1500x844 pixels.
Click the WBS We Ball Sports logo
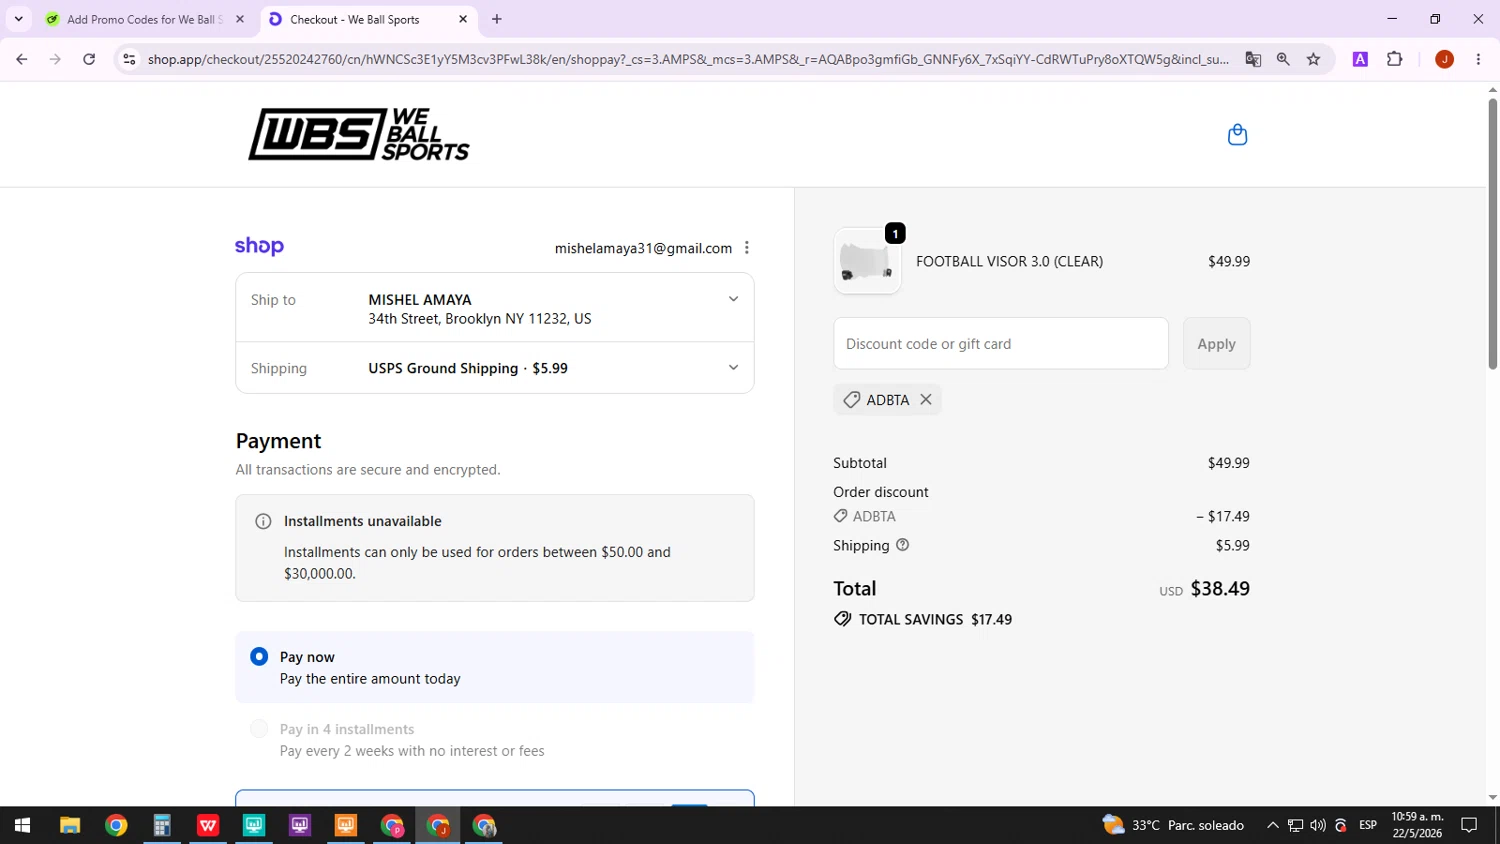tap(359, 134)
